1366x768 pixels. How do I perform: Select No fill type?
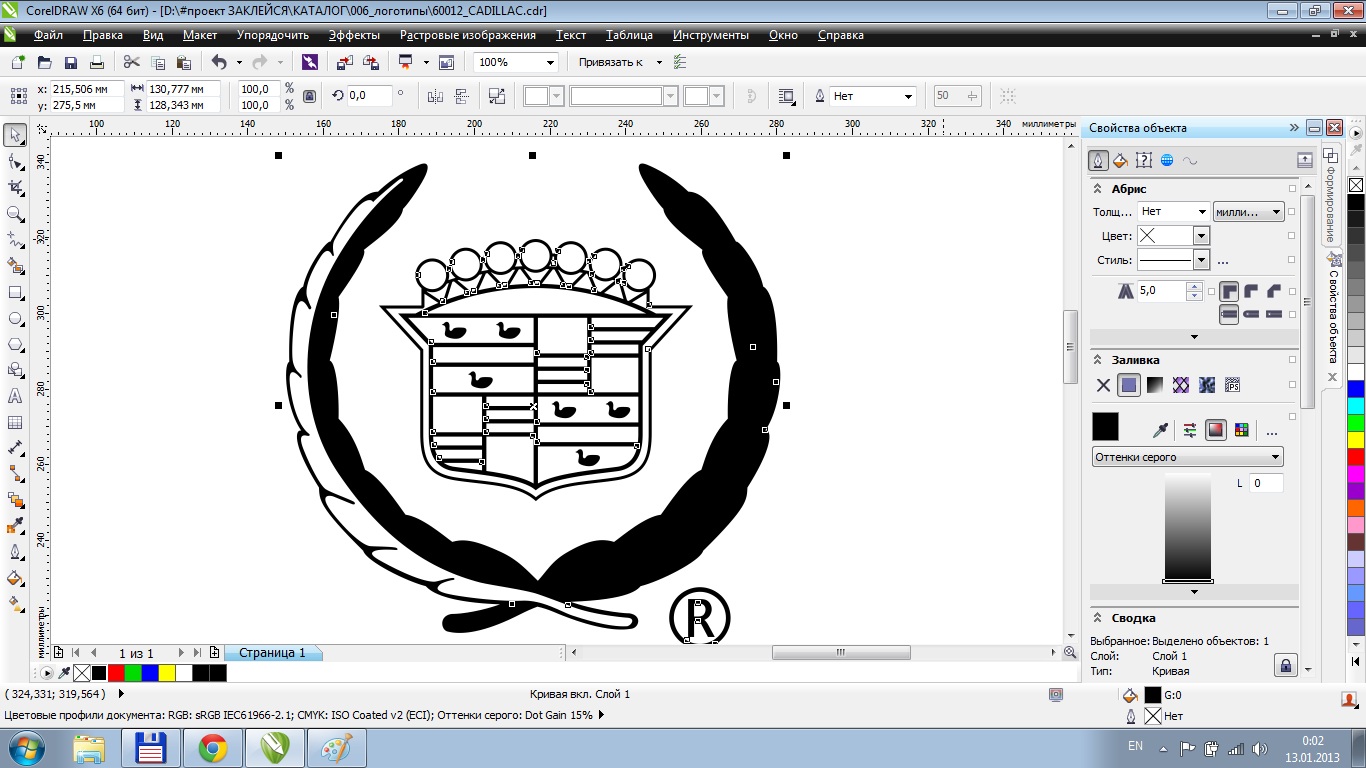[1103, 385]
